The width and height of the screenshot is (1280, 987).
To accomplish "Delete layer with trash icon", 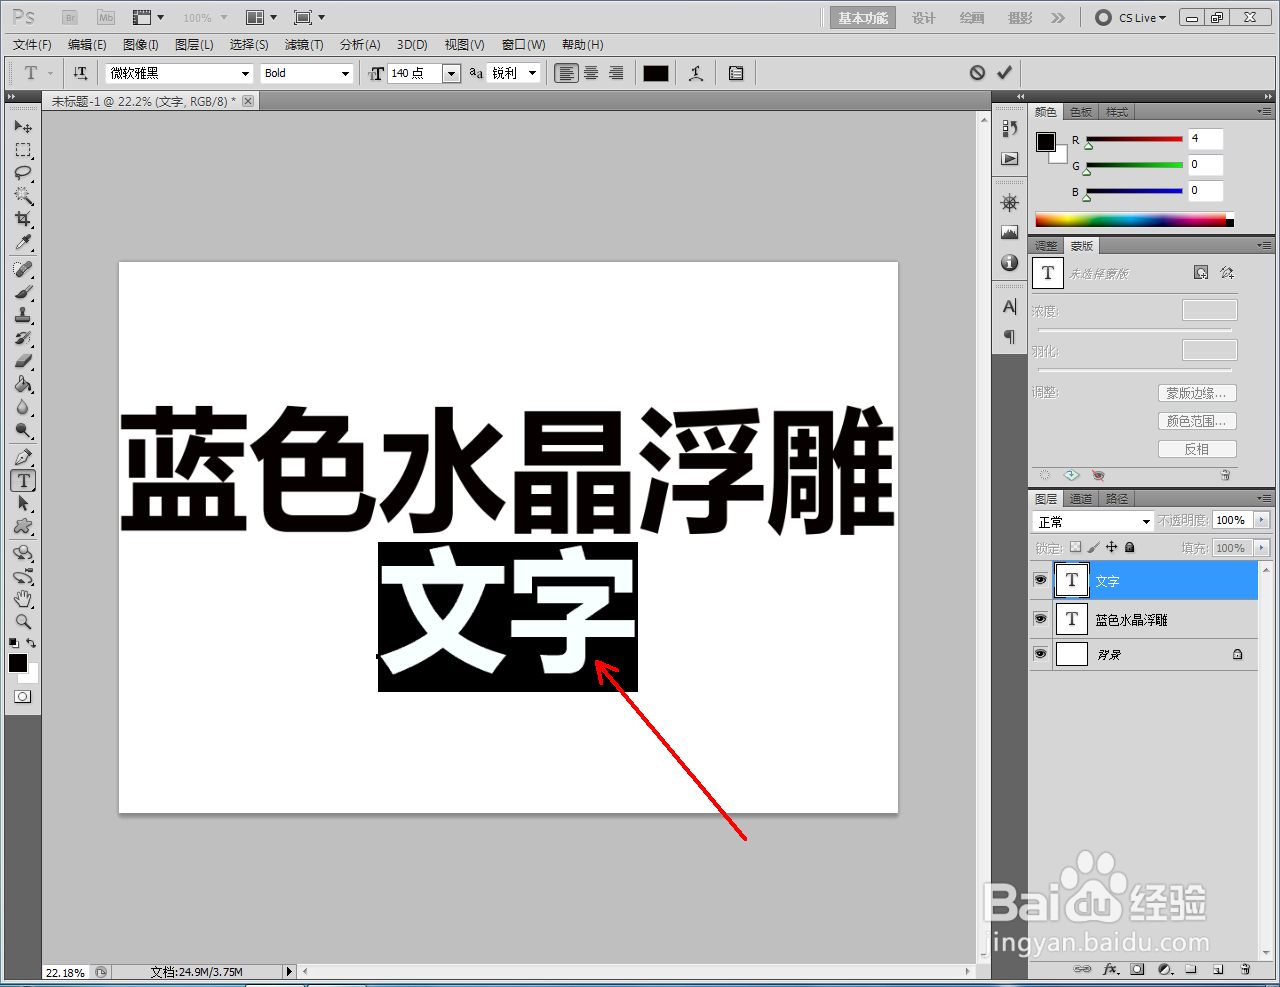I will pos(1245,969).
